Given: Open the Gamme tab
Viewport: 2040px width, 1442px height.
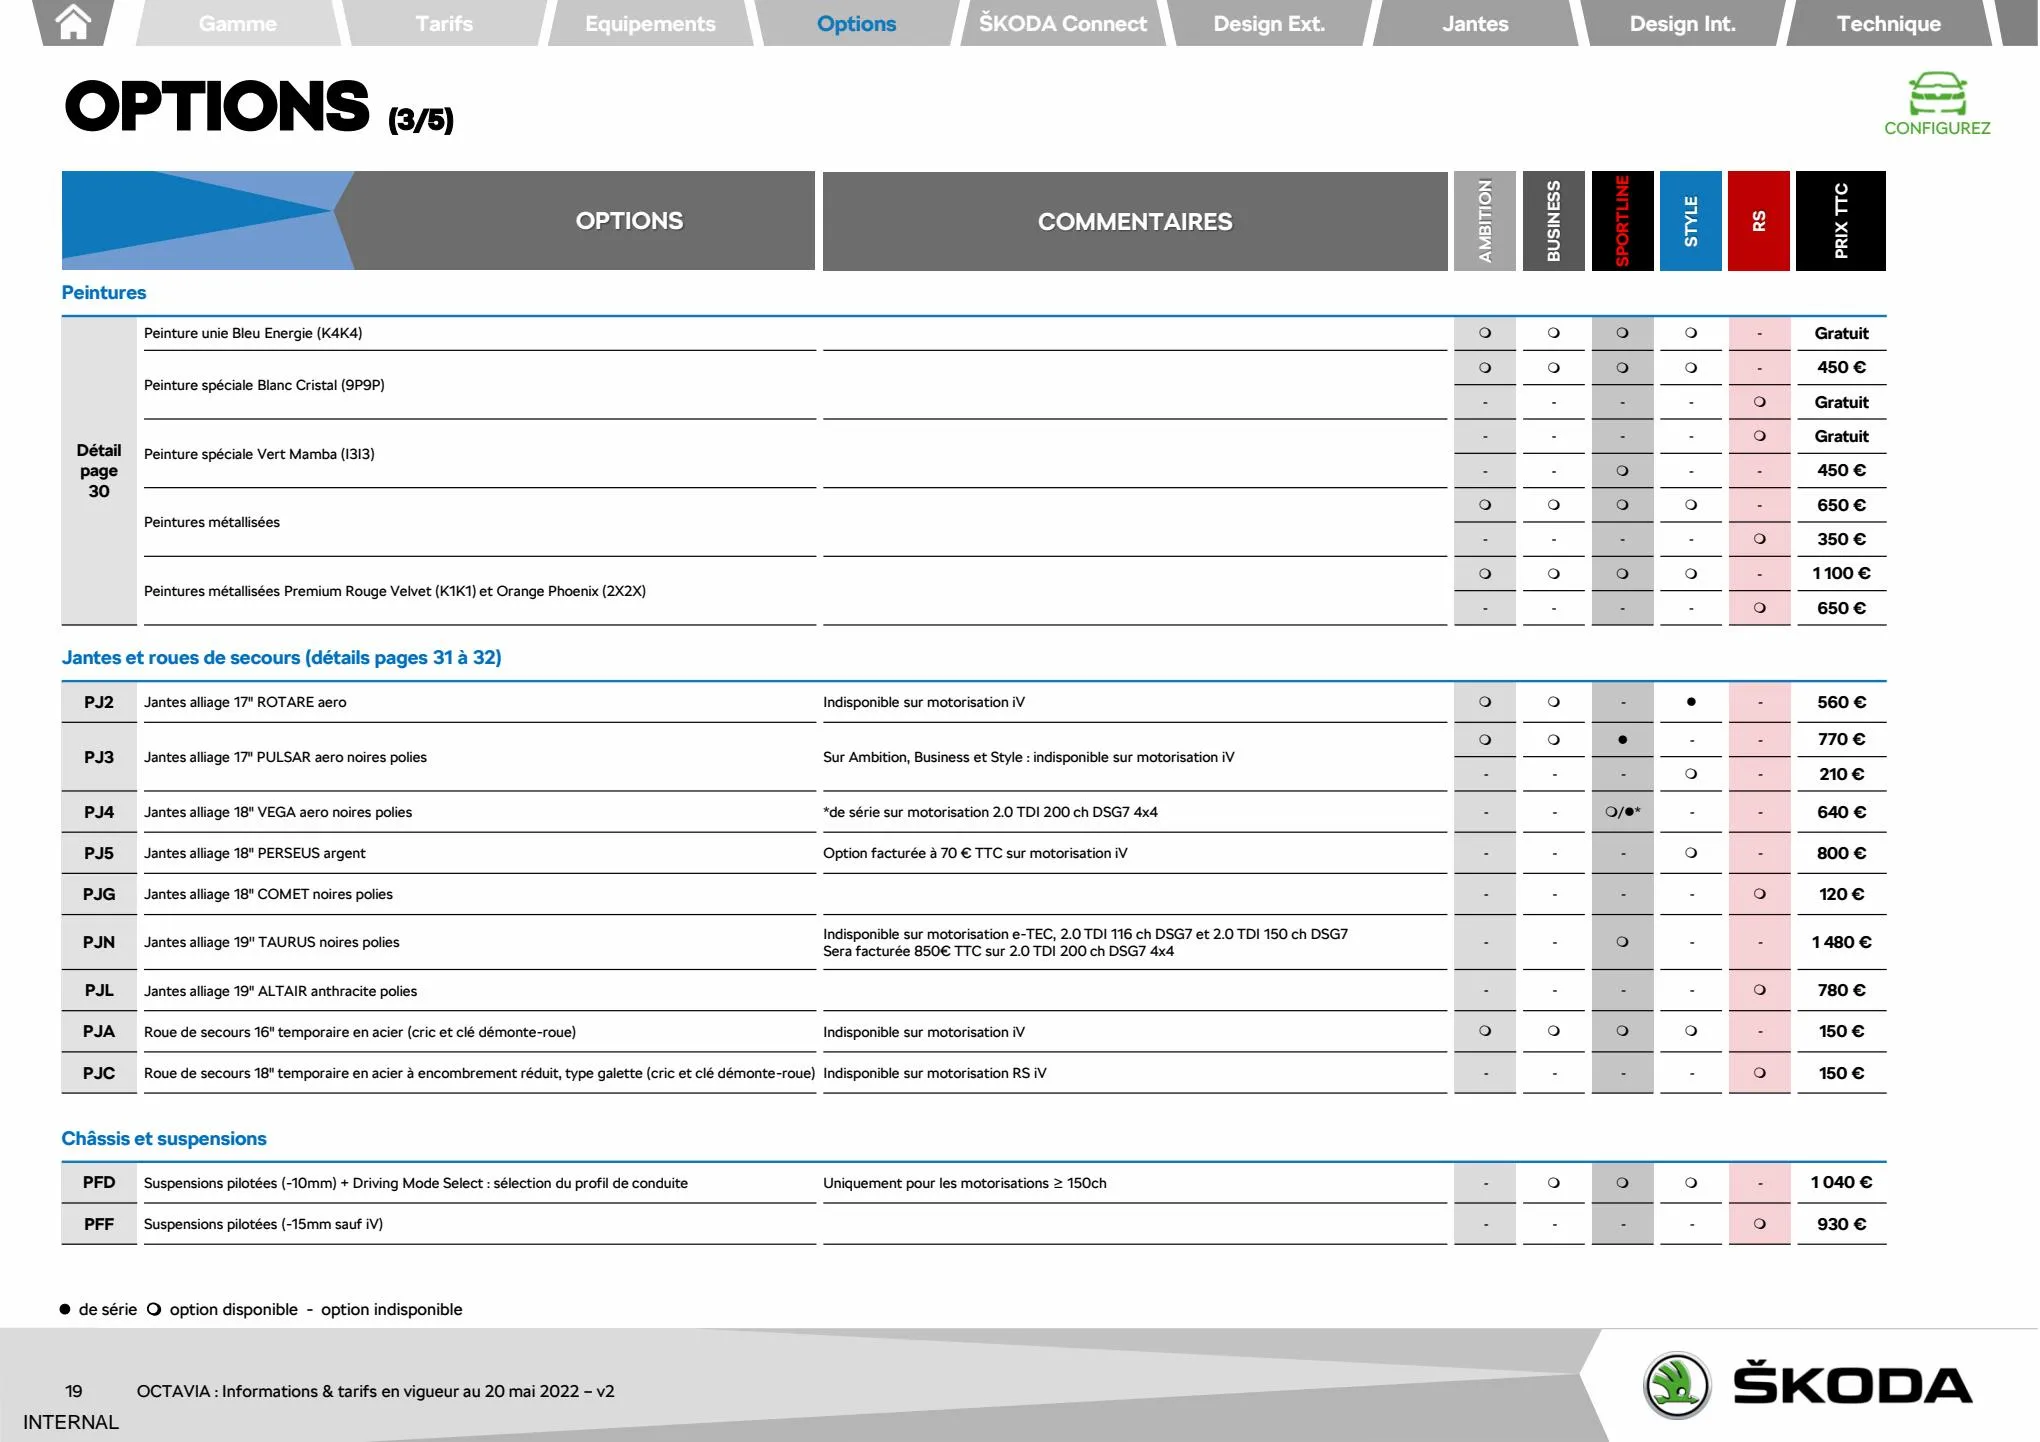Looking at the screenshot, I should (x=238, y=23).
